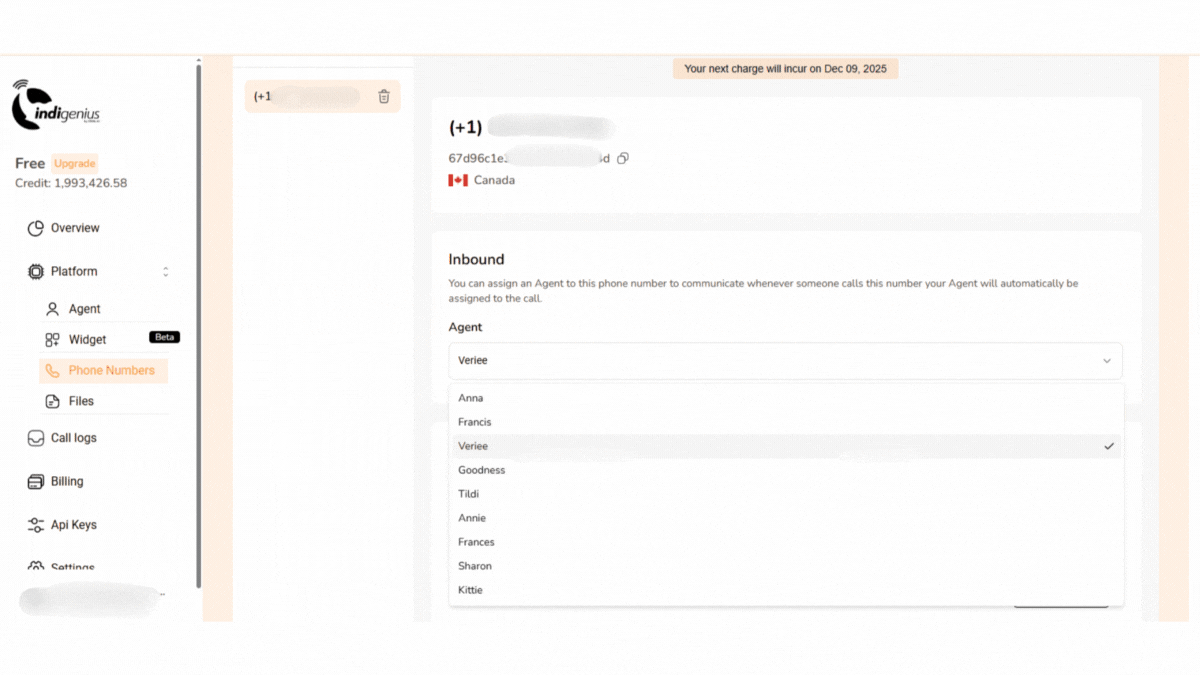Assign Kittie as the agent

[x=785, y=590]
